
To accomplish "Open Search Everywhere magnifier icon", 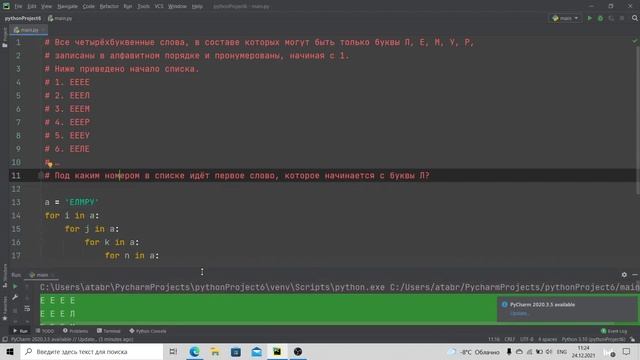I will pos(635,18).
